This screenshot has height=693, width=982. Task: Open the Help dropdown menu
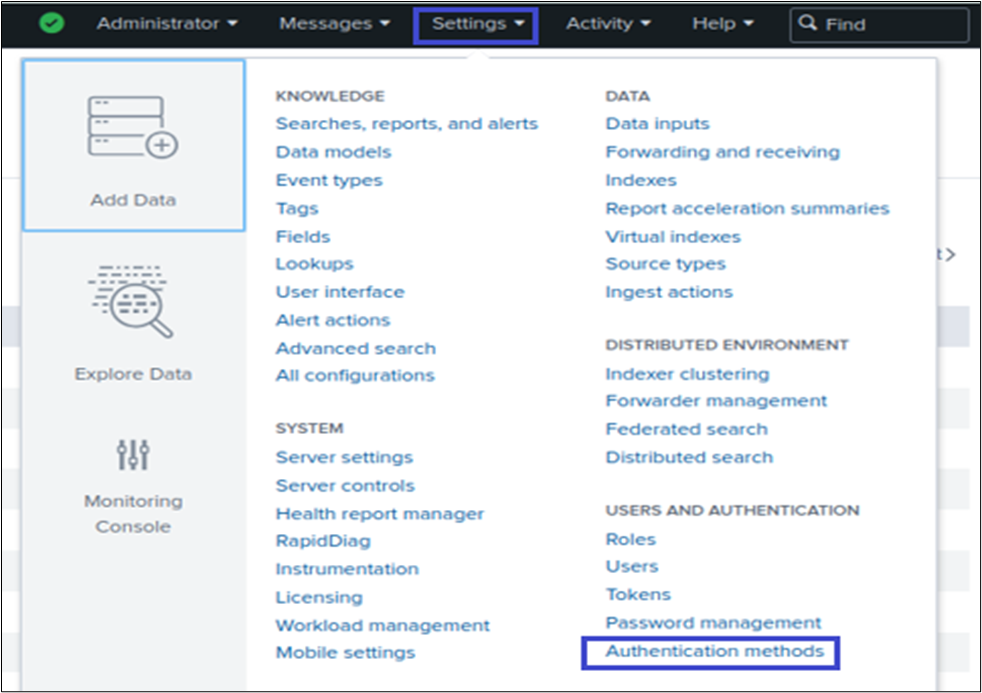[x=721, y=23]
